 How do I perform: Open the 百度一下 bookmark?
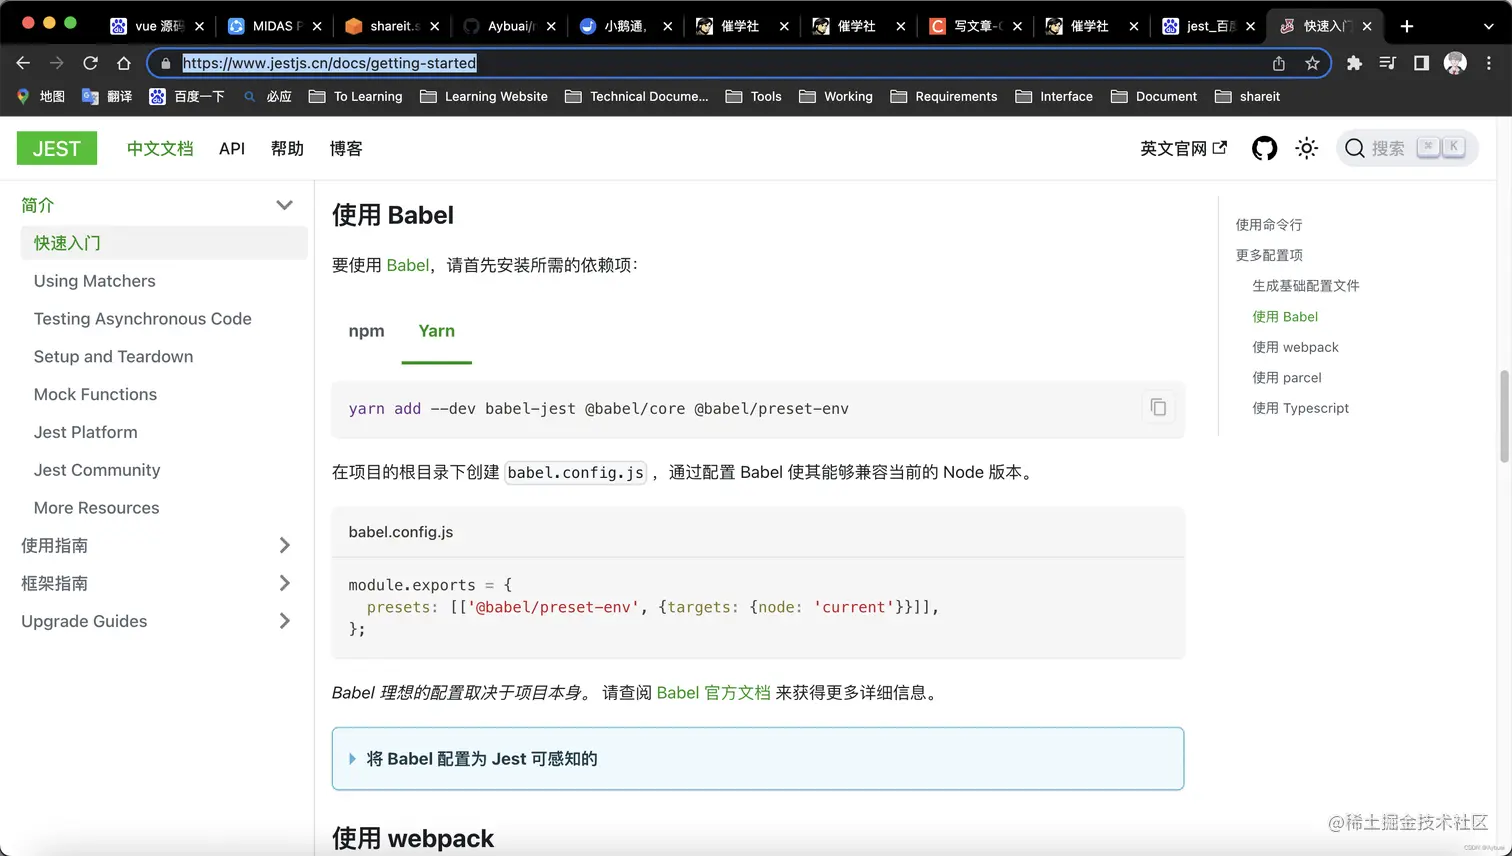[x=187, y=96]
